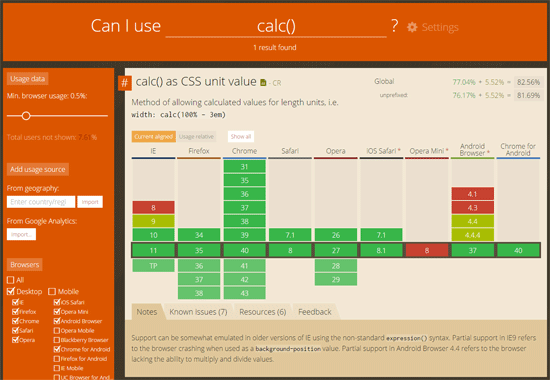Click the IE column header
Screen dimensions: 550x380
coord(153,151)
